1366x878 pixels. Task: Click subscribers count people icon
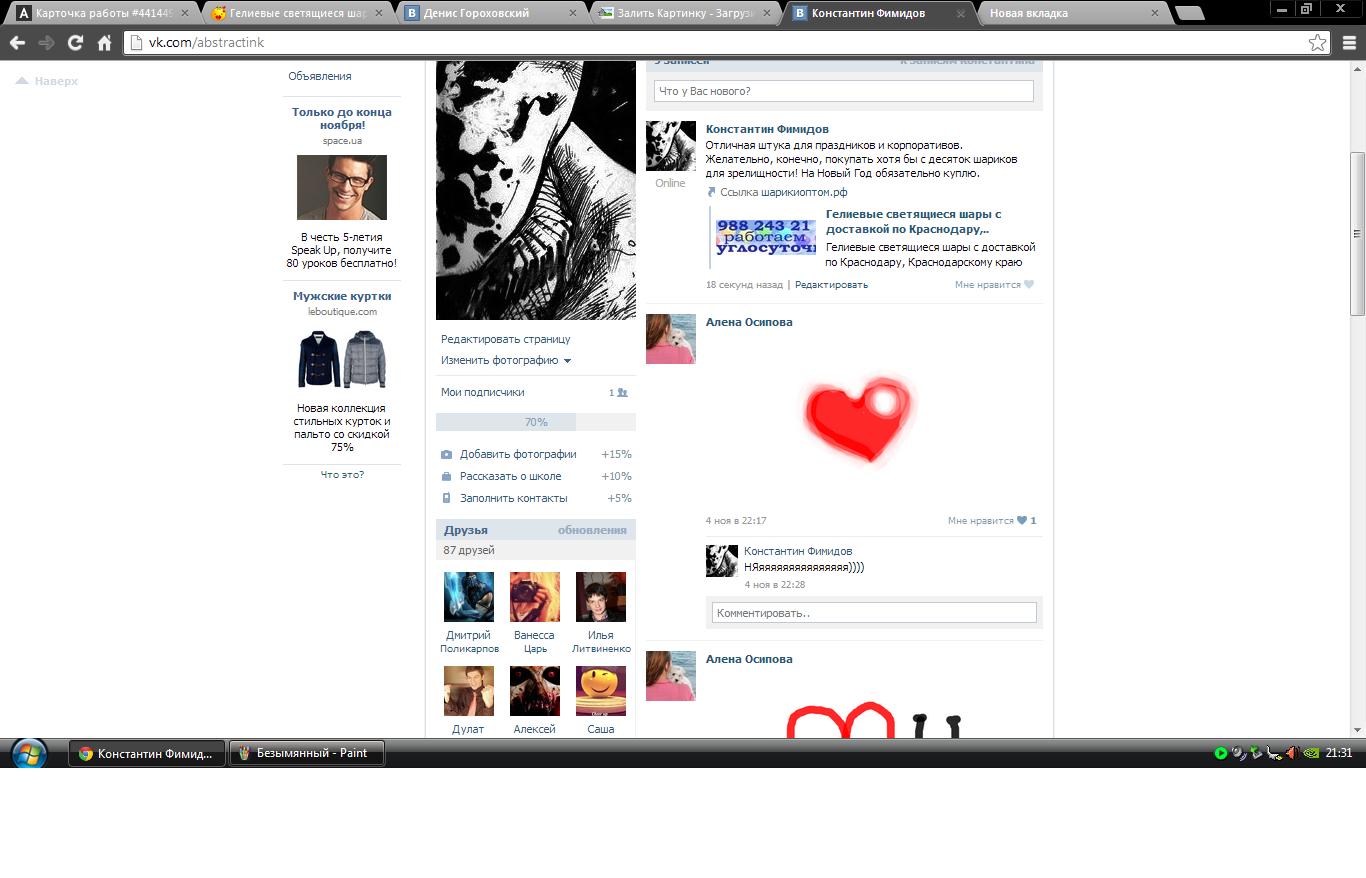622,393
